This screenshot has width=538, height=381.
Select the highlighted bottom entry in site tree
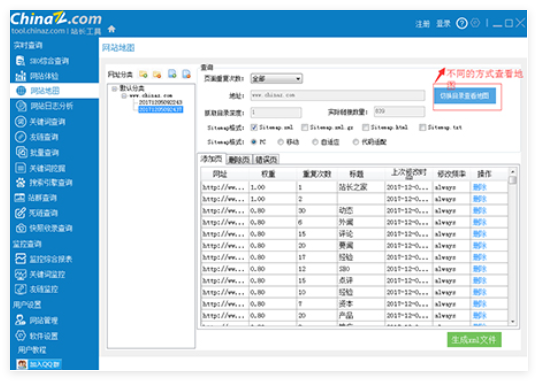pyautogui.click(x=160, y=109)
